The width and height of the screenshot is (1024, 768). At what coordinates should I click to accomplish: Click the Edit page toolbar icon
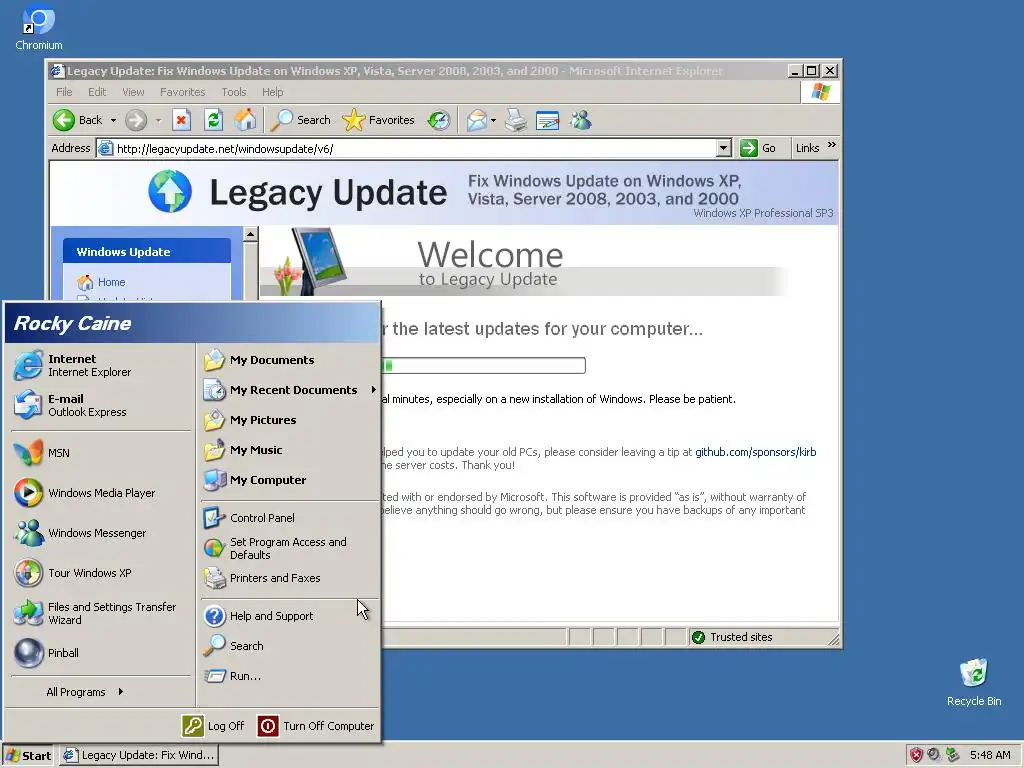pos(547,120)
